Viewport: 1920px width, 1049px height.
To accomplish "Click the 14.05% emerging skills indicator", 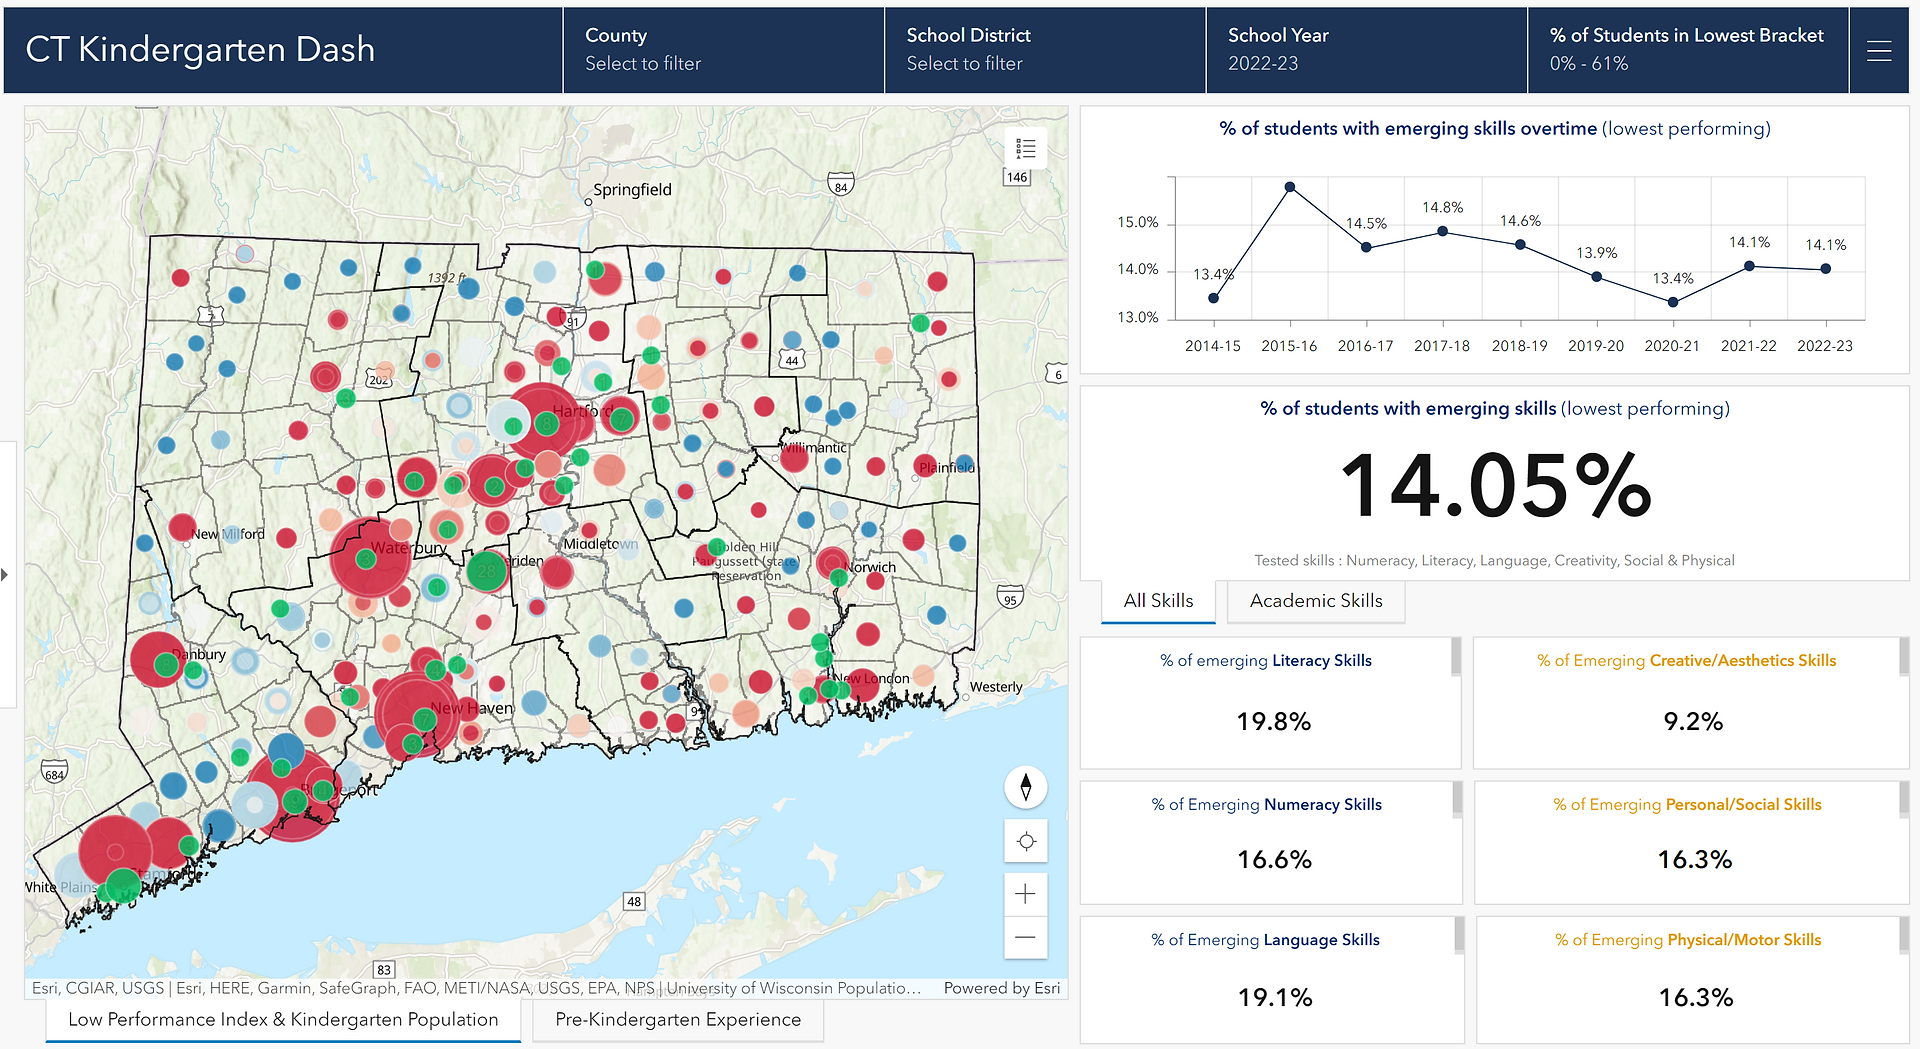I will 1495,486.
